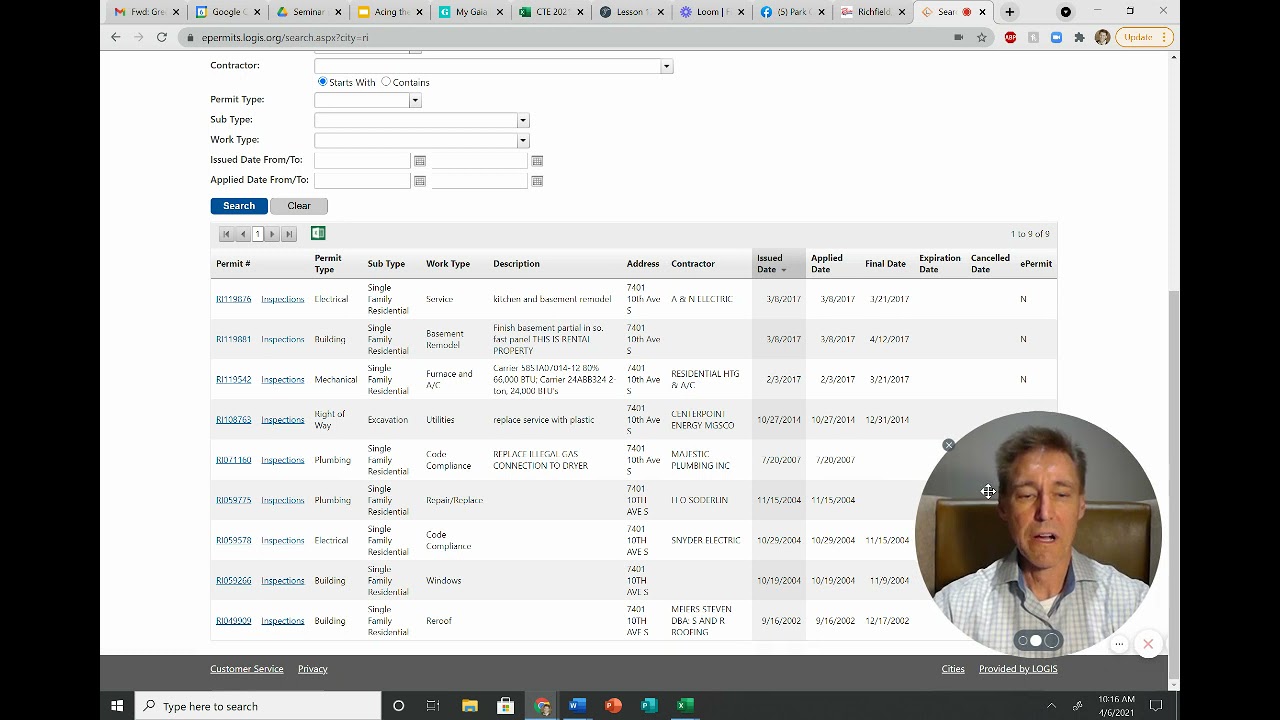Image resolution: width=1280 pixels, height=720 pixels.
Task: Expand the Contractor dropdown
Action: coord(666,66)
